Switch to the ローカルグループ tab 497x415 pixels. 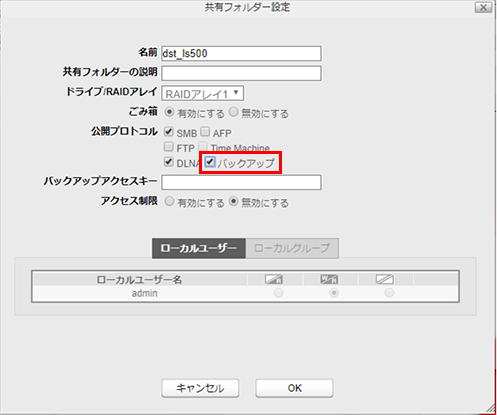click(292, 248)
